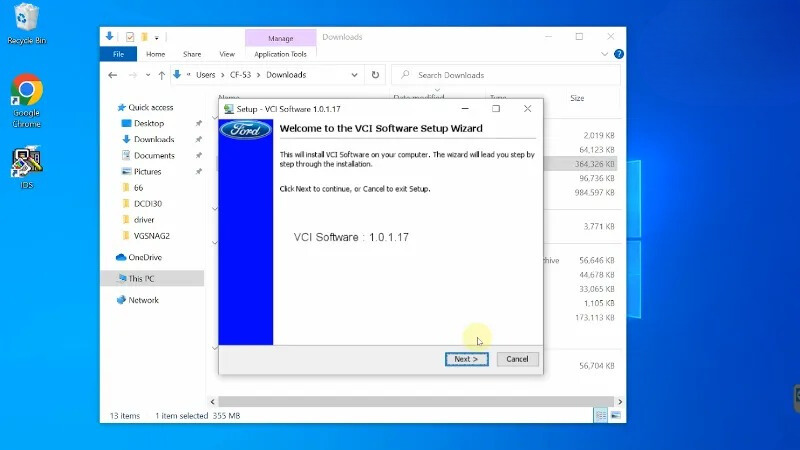Open the driver folder in navigation pane
The width and height of the screenshot is (800, 450).
click(x=143, y=220)
